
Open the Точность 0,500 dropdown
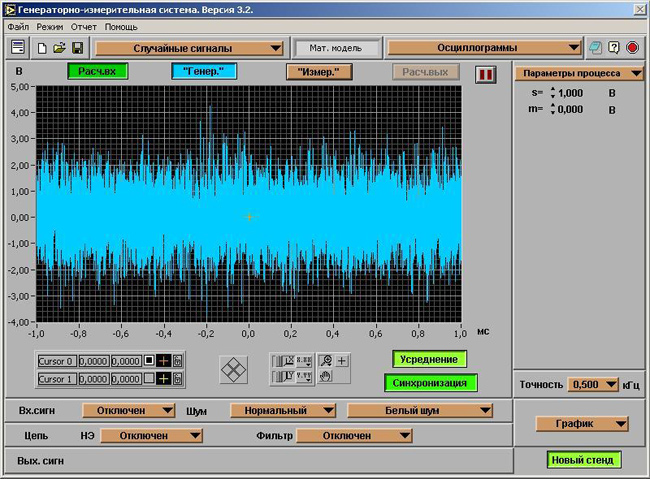coord(593,385)
